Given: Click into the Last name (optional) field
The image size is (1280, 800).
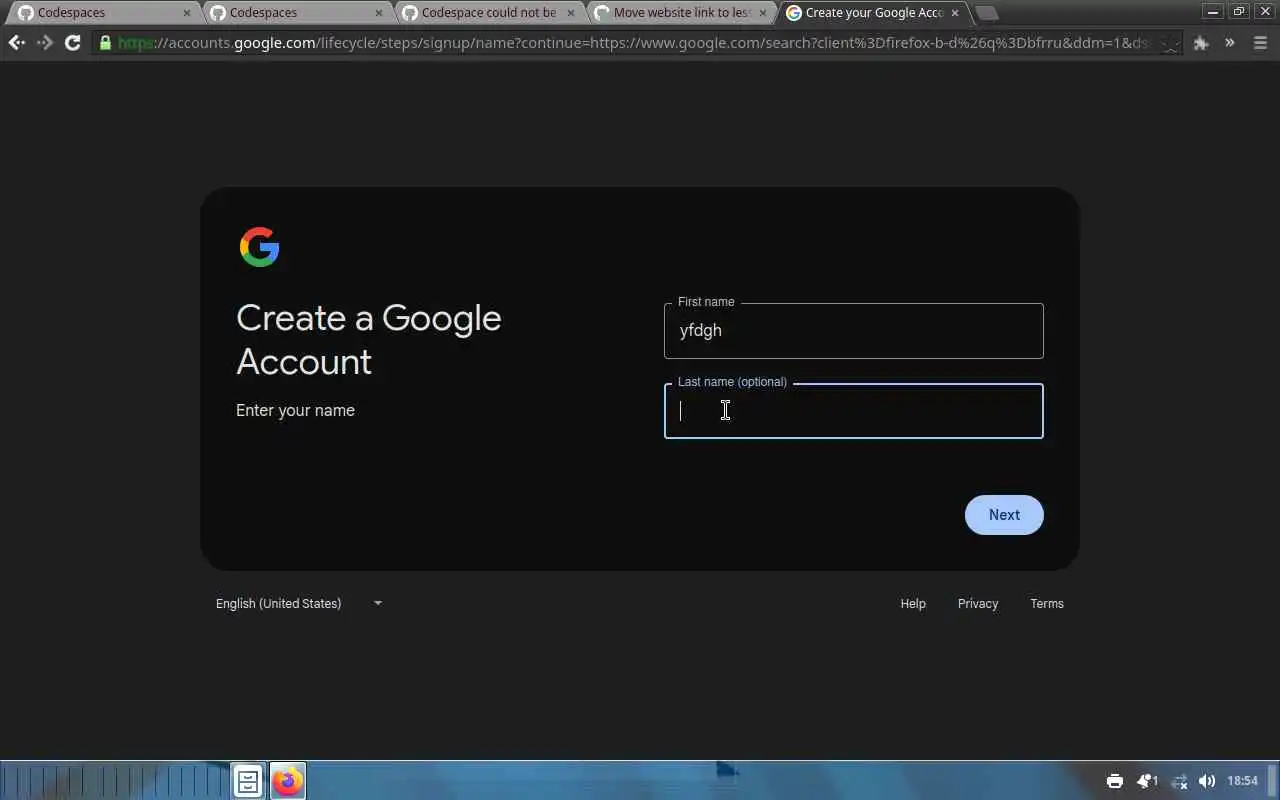Looking at the screenshot, I should click(x=853, y=411).
